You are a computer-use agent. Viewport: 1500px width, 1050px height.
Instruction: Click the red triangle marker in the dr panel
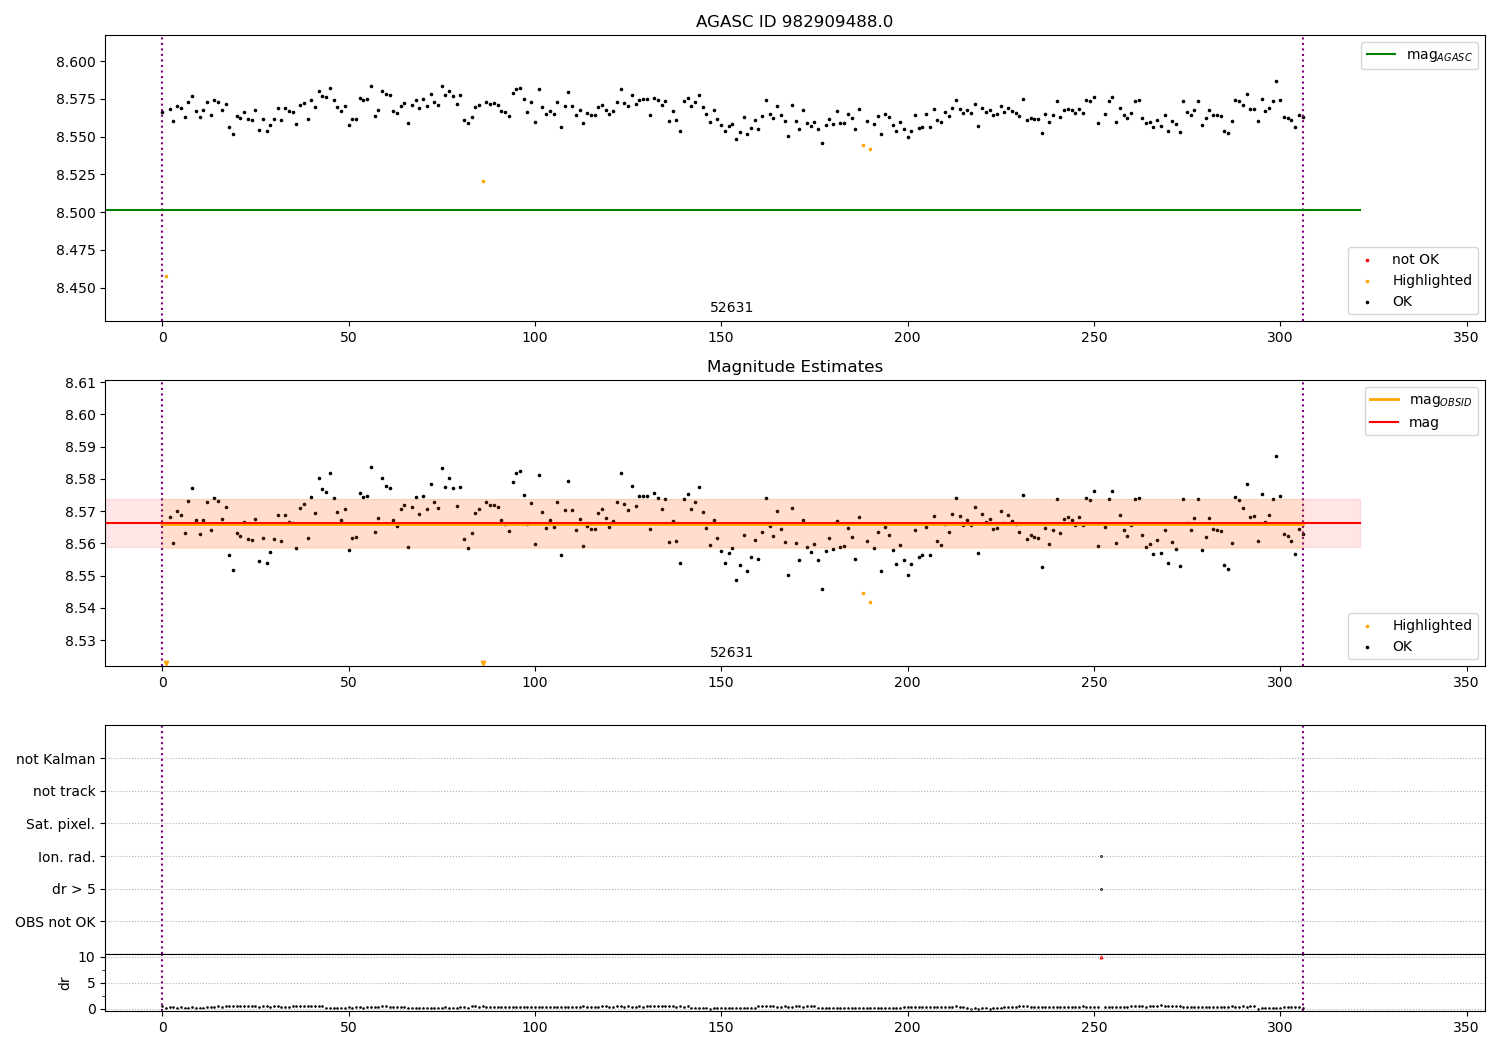pyautogui.click(x=1101, y=958)
